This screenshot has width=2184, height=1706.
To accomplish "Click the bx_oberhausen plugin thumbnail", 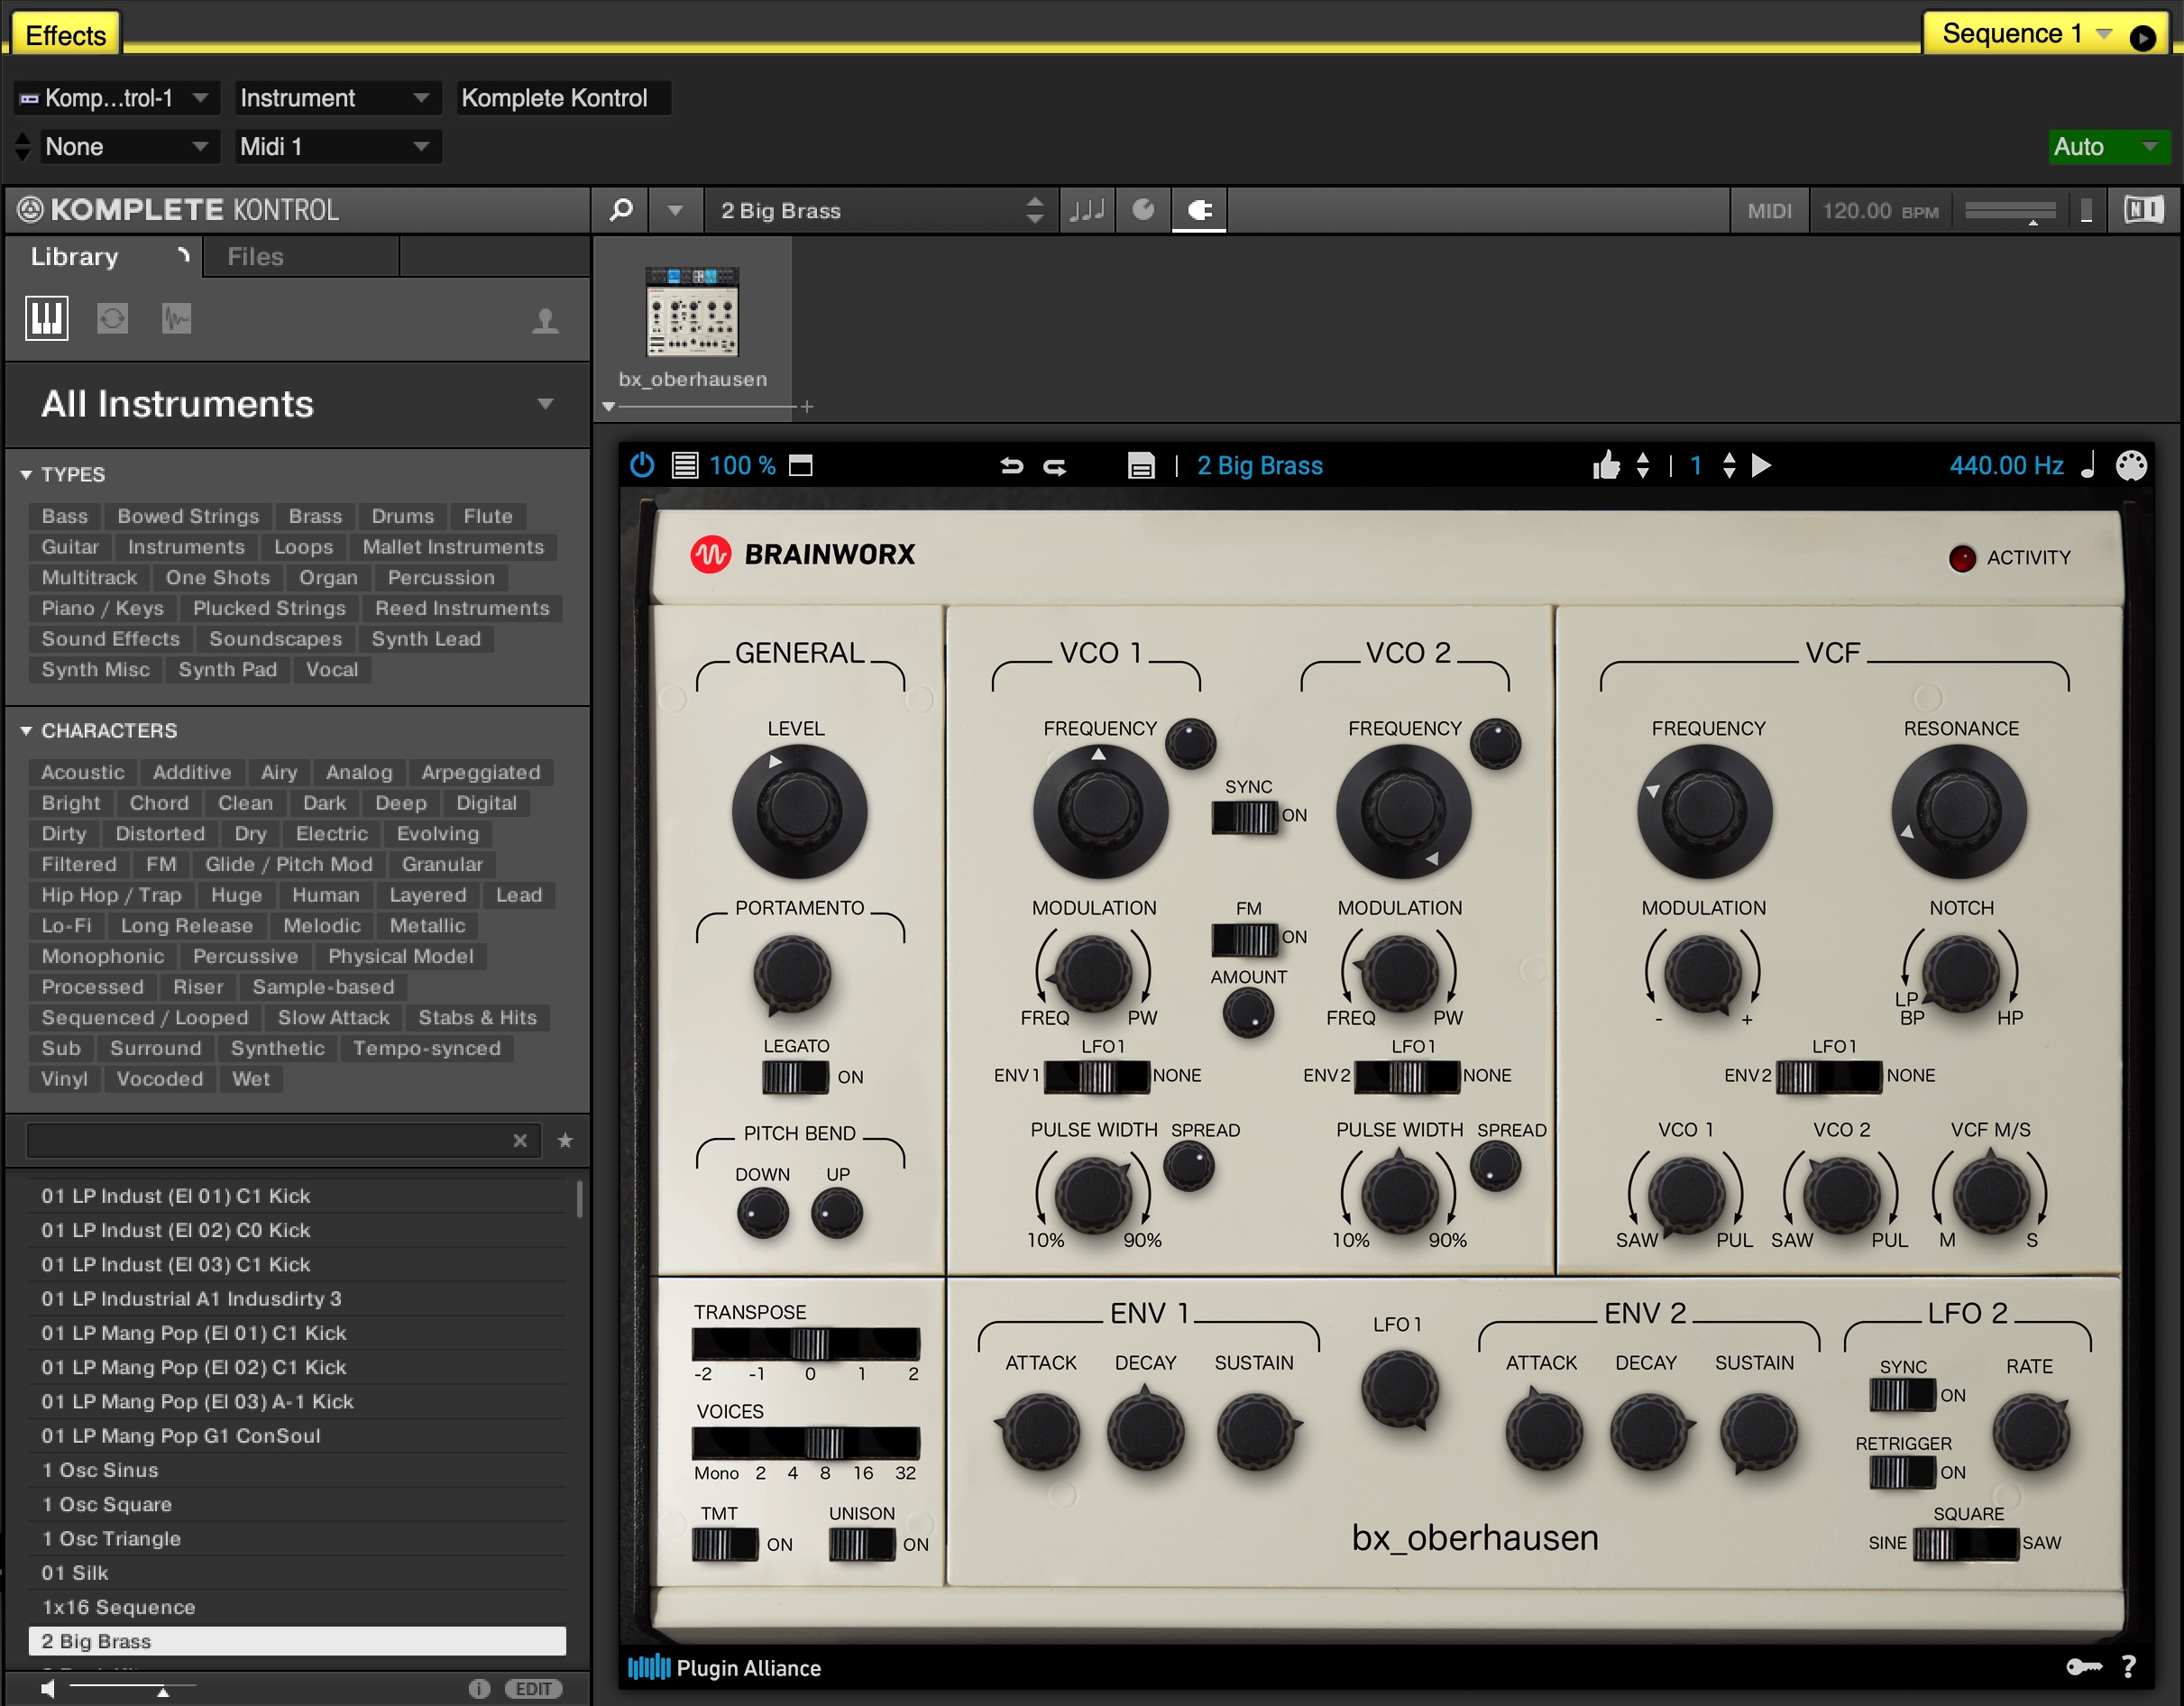I will [692, 312].
